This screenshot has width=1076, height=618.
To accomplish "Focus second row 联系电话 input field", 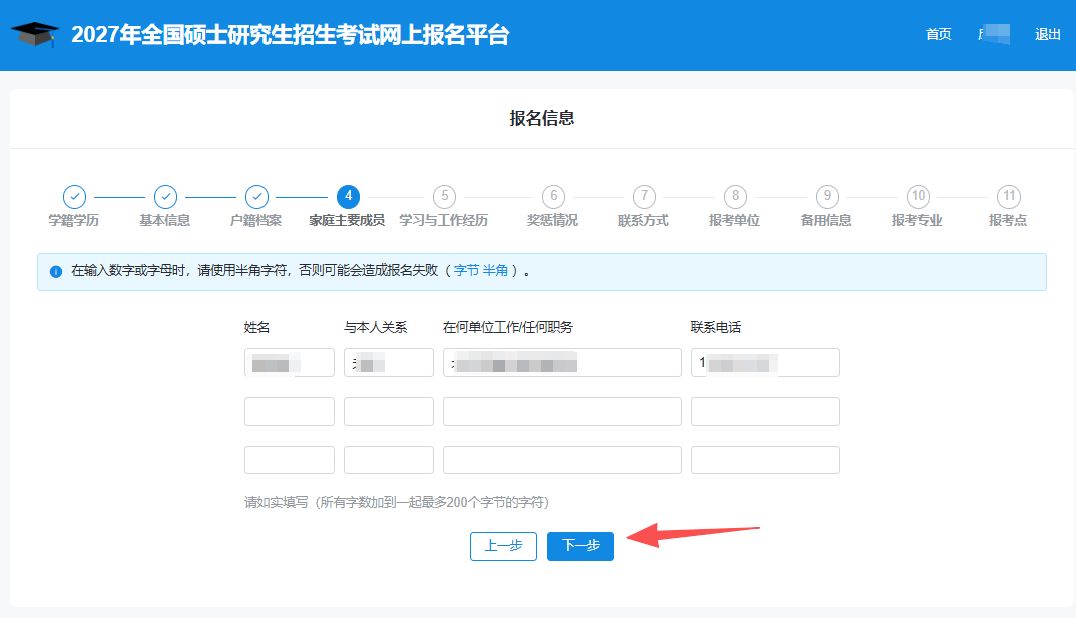I will (x=765, y=412).
